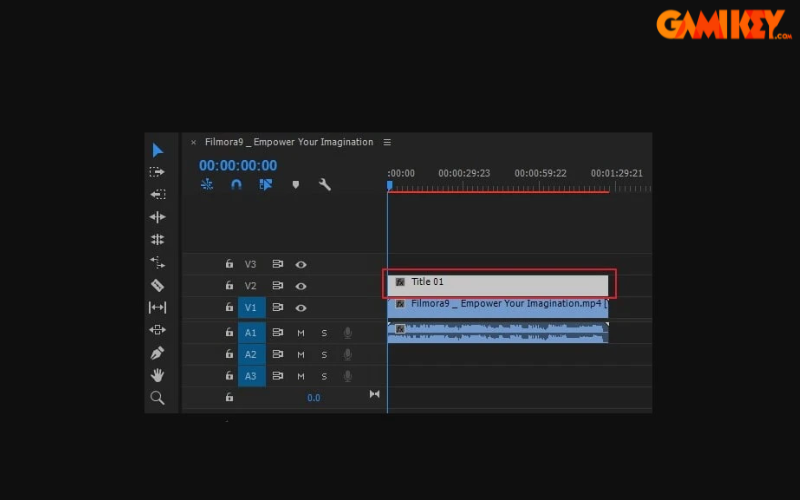Toggle A1 track targeting
This screenshot has width=800, height=500.
[252, 333]
